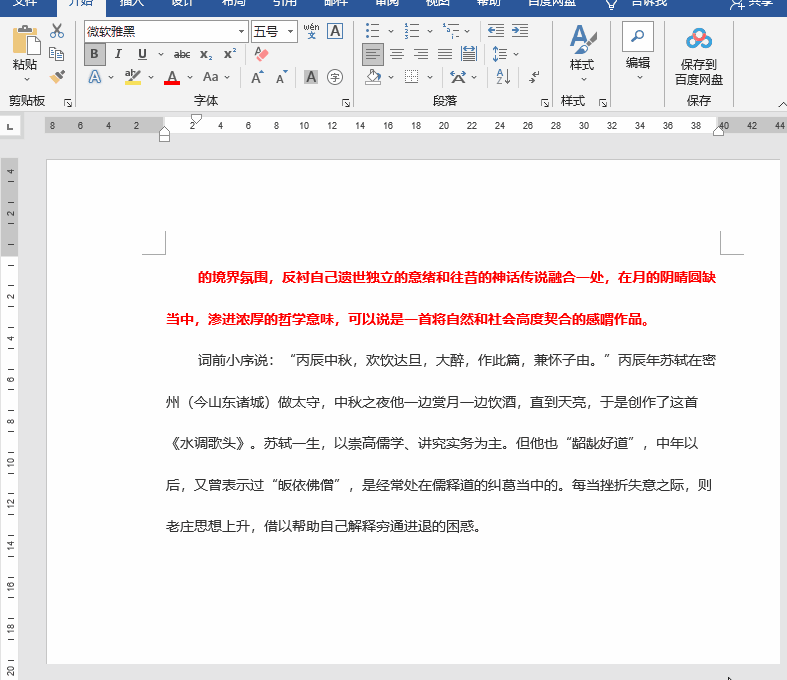This screenshot has height=680, width=787.
Task: Align text left
Action: pyautogui.click(x=373, y=54)
